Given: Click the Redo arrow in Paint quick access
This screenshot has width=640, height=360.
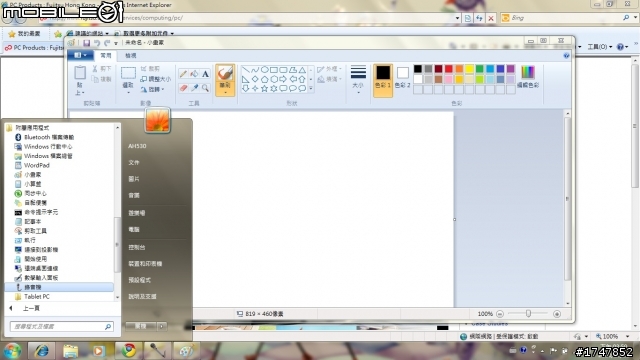Looking at the screenshot, I should point(107,43).
